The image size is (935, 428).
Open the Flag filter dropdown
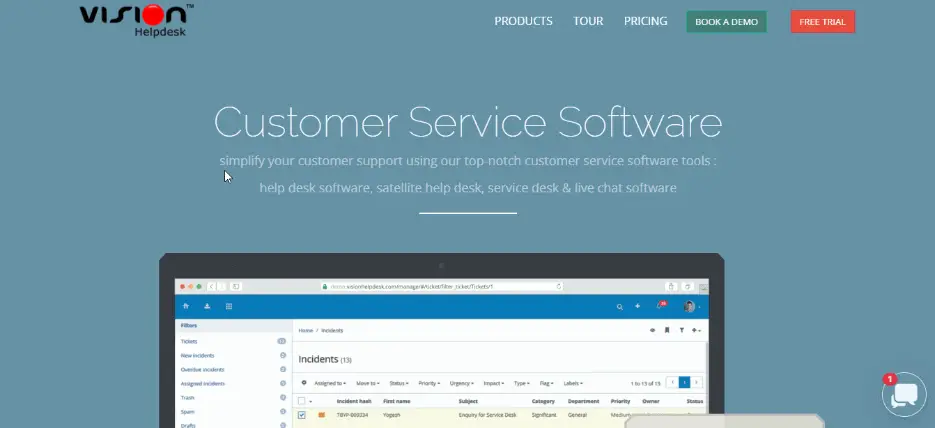546,383
